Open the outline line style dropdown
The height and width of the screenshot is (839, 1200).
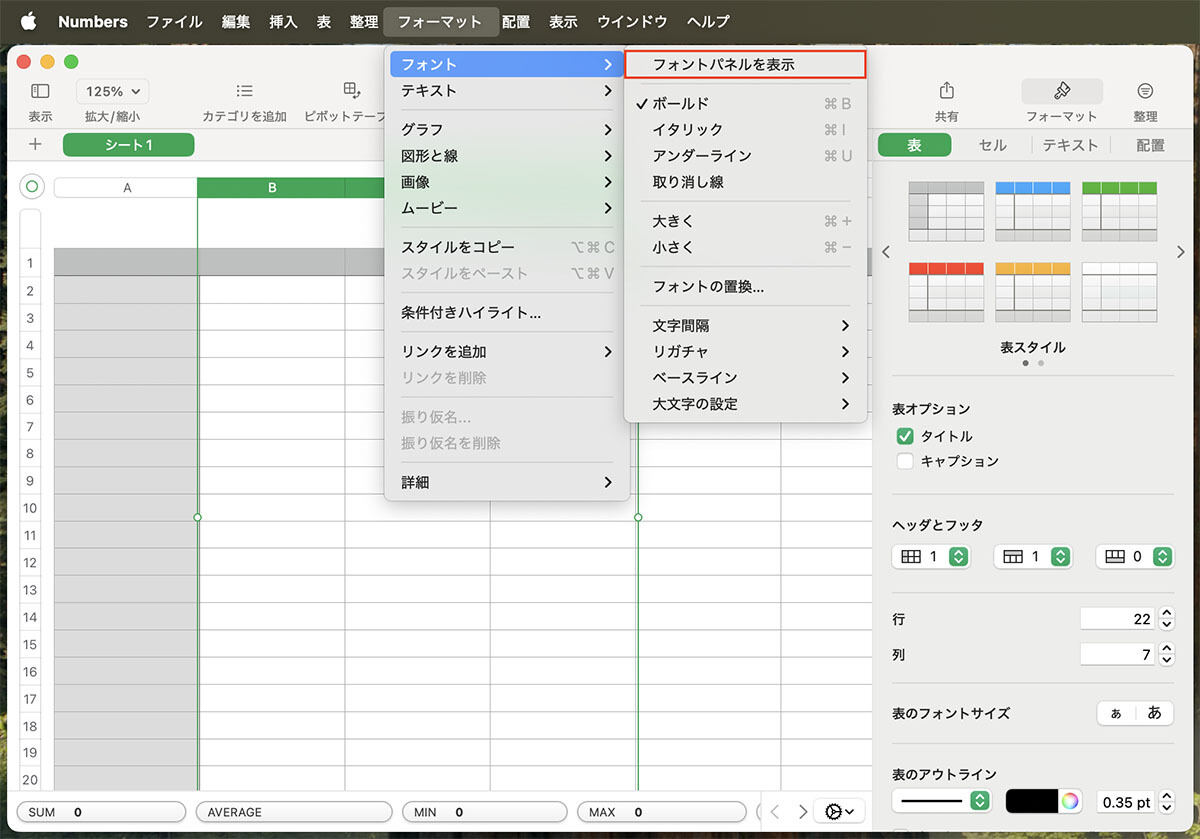(941, 801)
